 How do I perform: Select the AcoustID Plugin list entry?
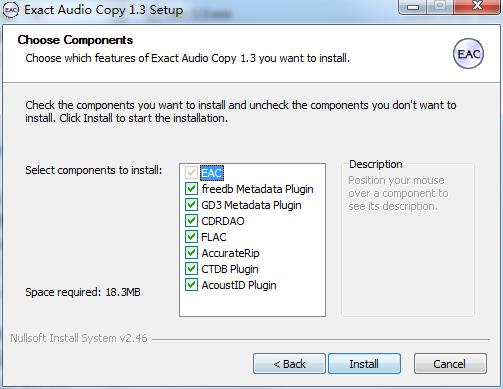tap(239, 285)
